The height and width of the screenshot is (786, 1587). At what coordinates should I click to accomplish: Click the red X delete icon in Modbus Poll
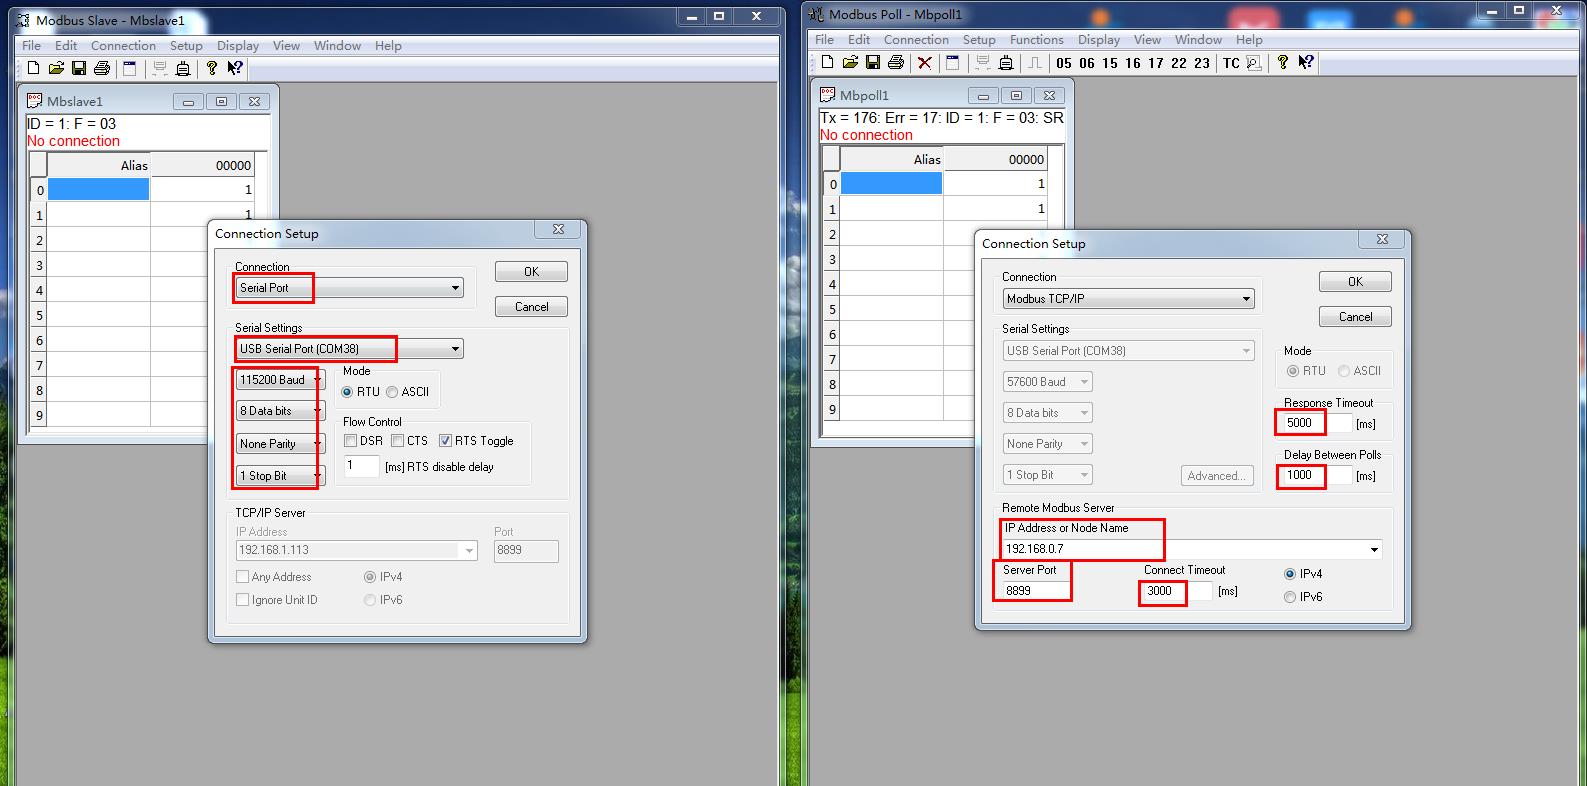click(x=925, y=62)
